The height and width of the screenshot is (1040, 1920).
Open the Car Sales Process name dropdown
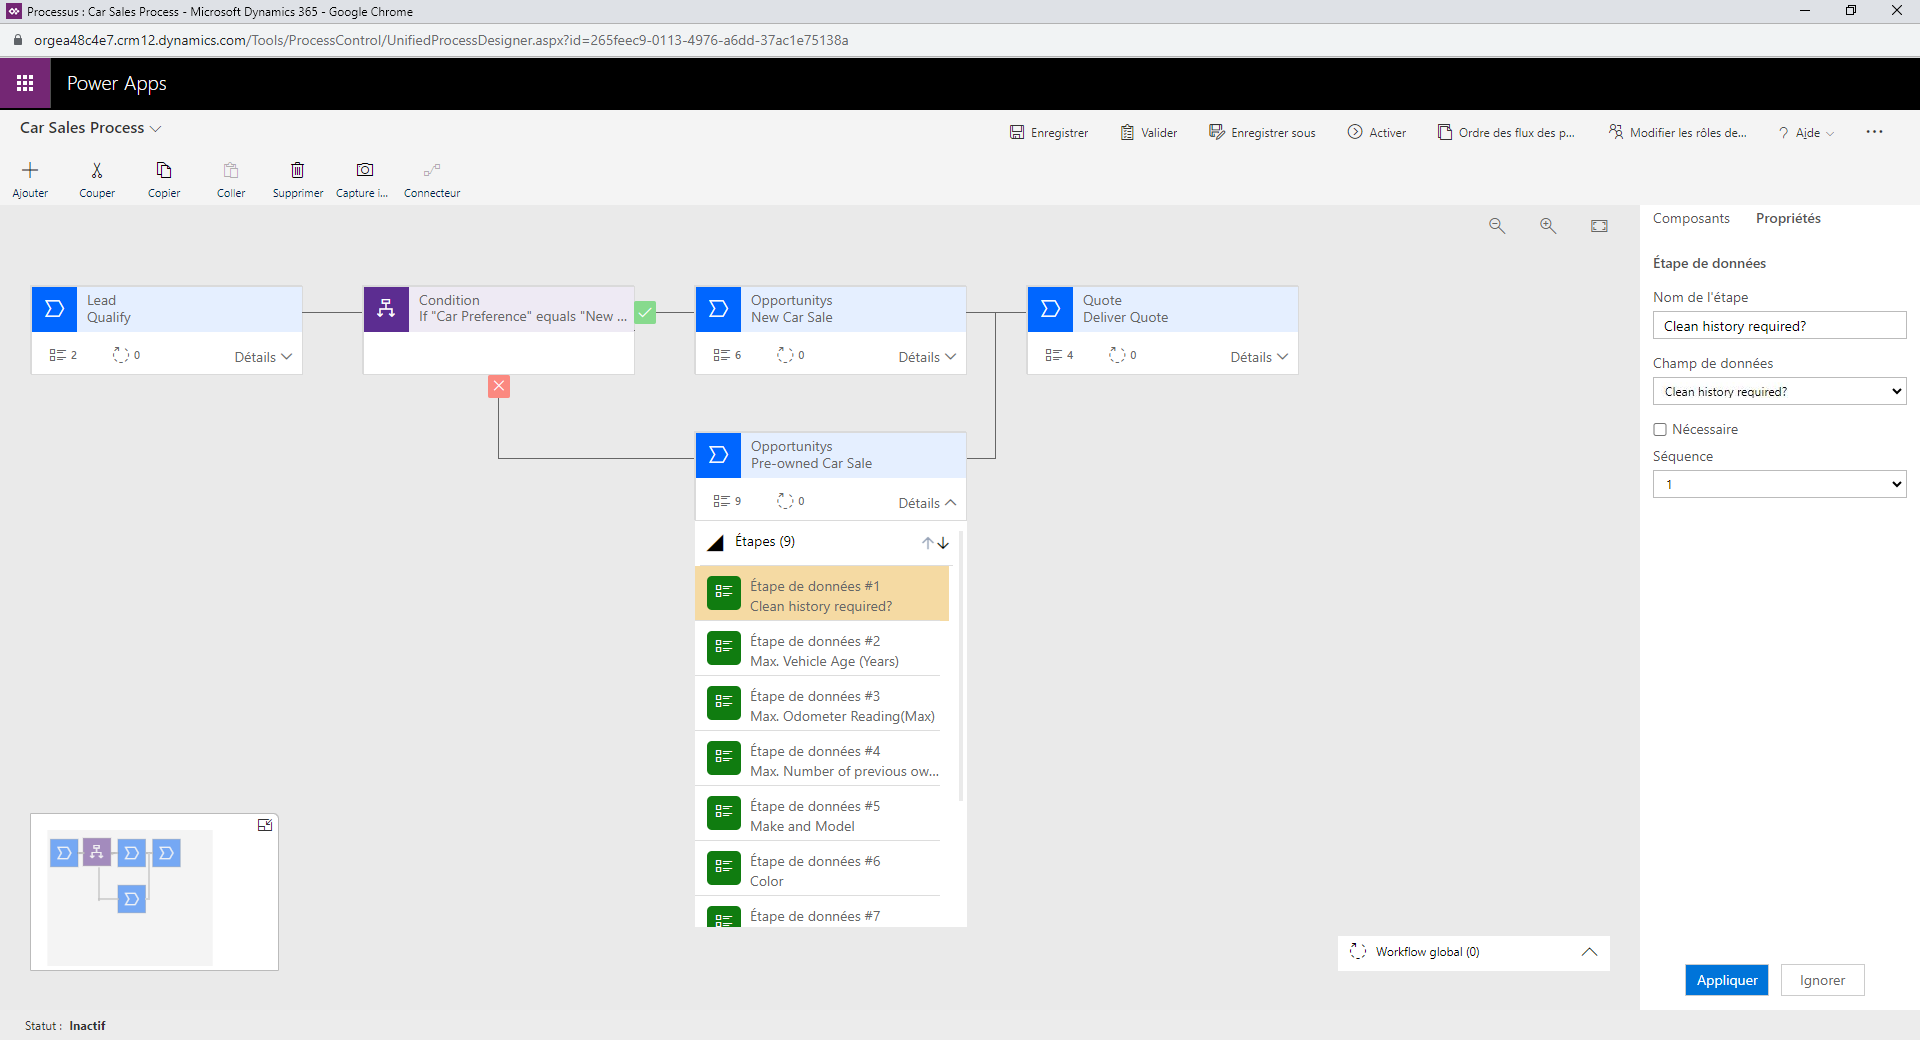[155, 129]
